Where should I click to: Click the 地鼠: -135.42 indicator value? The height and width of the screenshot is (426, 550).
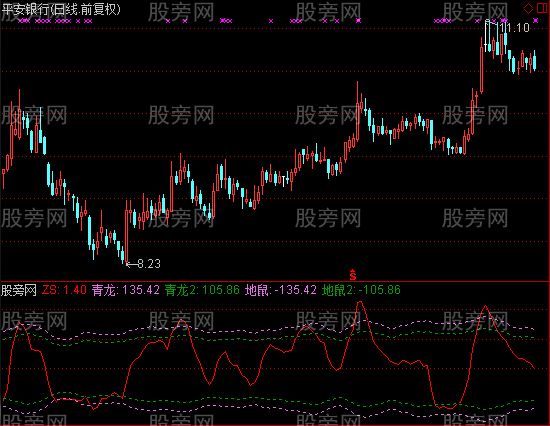[x=281, y=290]
